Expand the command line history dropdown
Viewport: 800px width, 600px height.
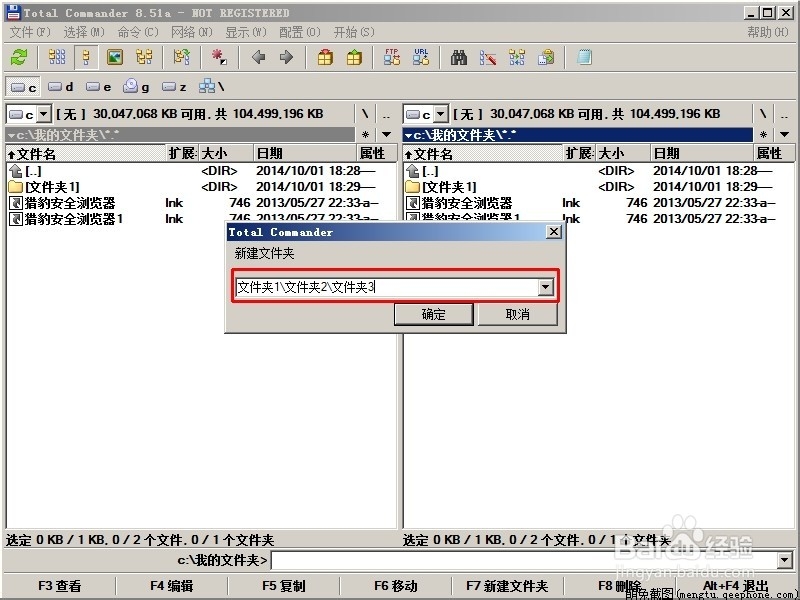pyautogui.click(x=785, y=561)
